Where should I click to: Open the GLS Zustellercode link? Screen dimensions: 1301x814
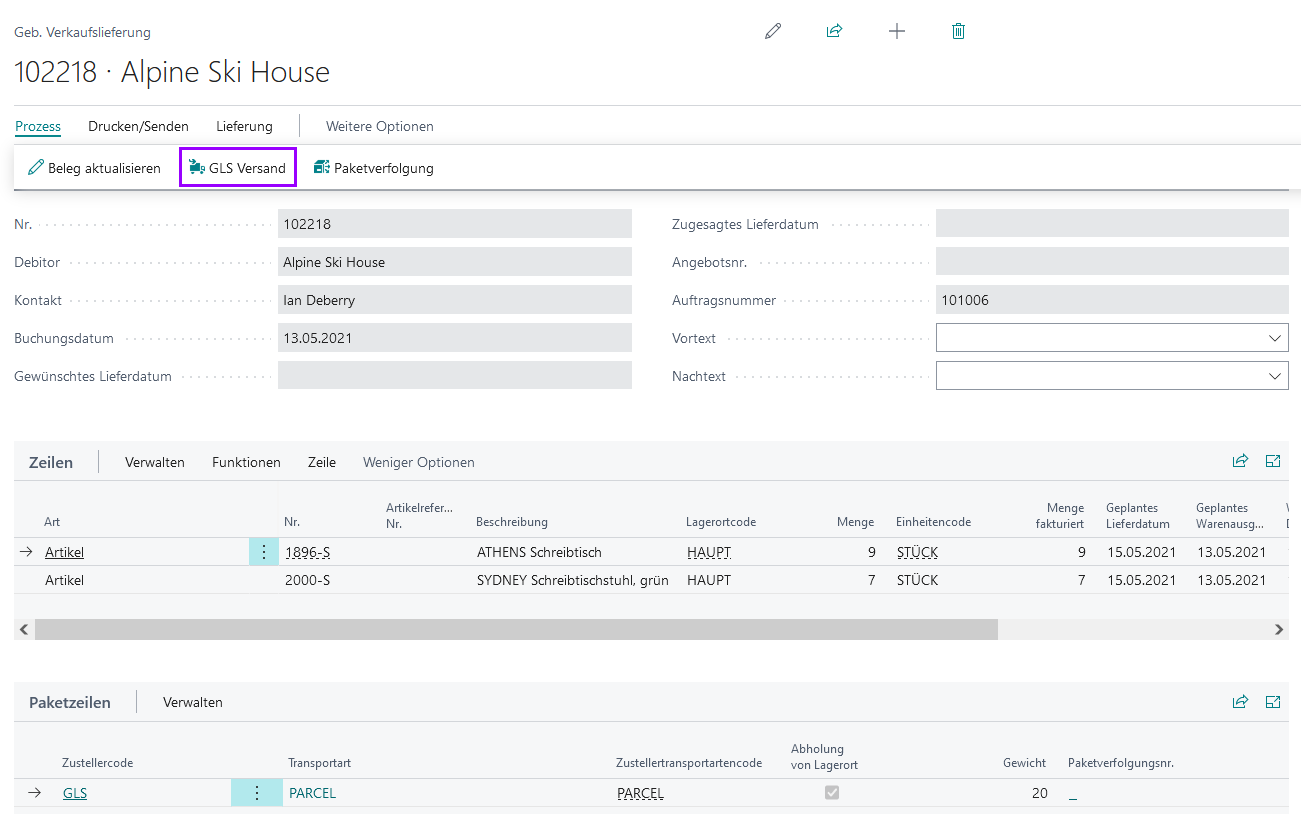point(75,793)
